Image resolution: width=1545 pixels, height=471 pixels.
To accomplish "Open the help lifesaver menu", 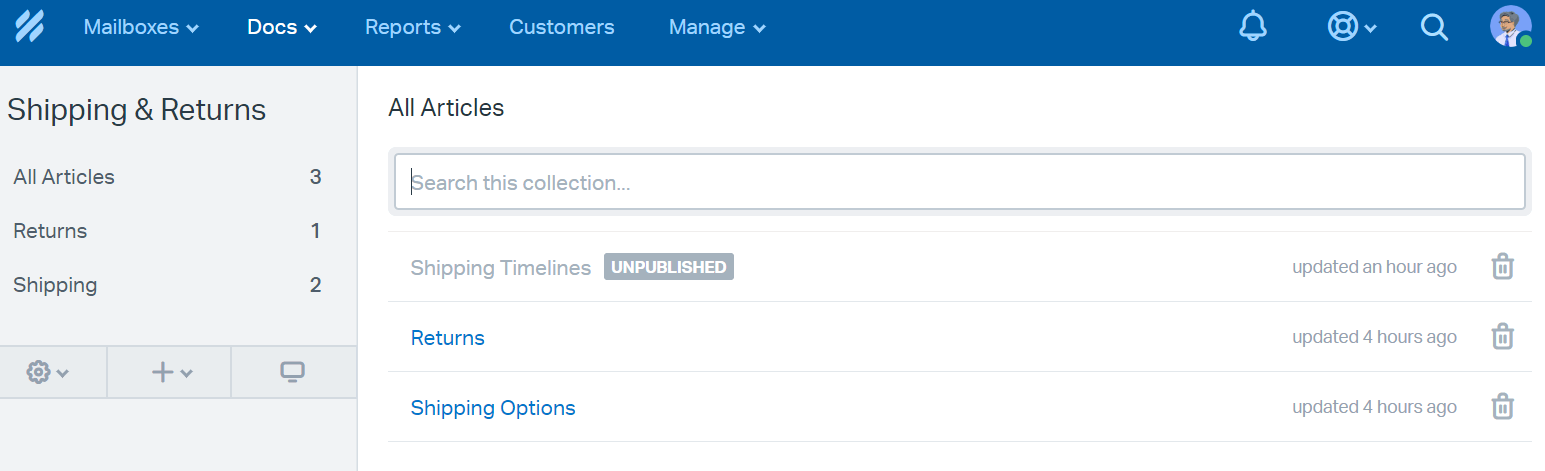I will pos(1351,27).
